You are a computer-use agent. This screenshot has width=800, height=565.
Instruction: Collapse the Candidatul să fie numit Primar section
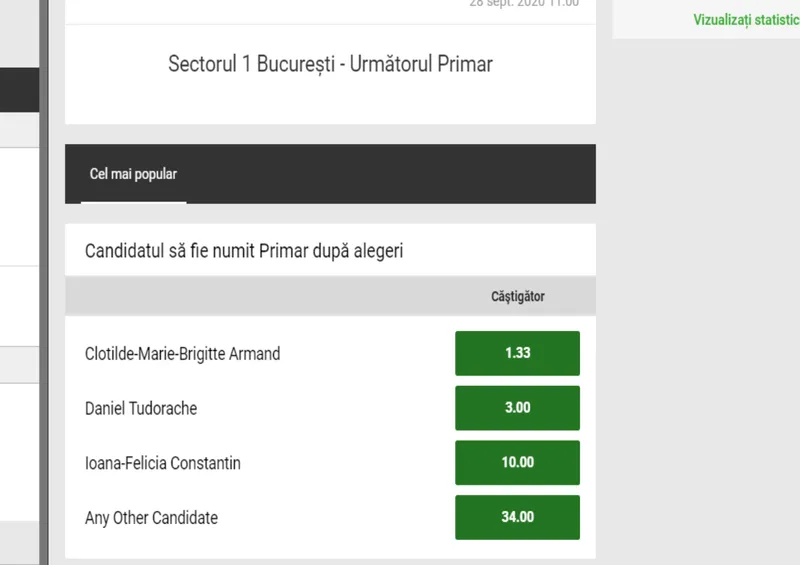tap(244, 251)
